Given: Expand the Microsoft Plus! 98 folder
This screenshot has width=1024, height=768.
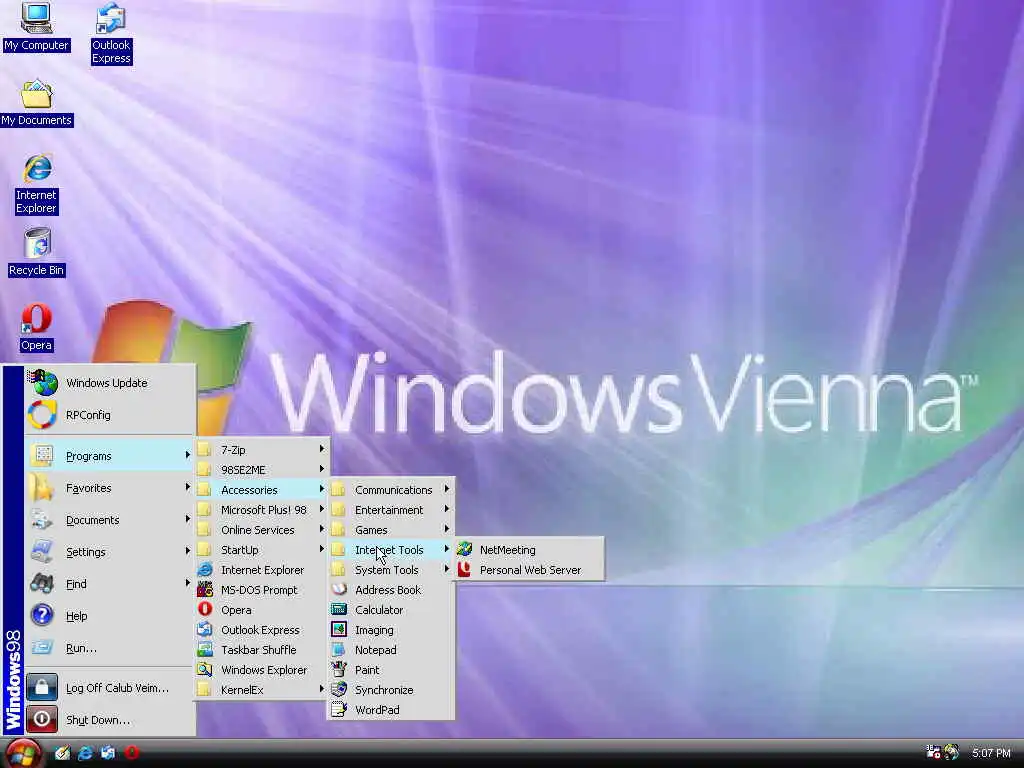Looking at the screenshot, I should (261, 509).
